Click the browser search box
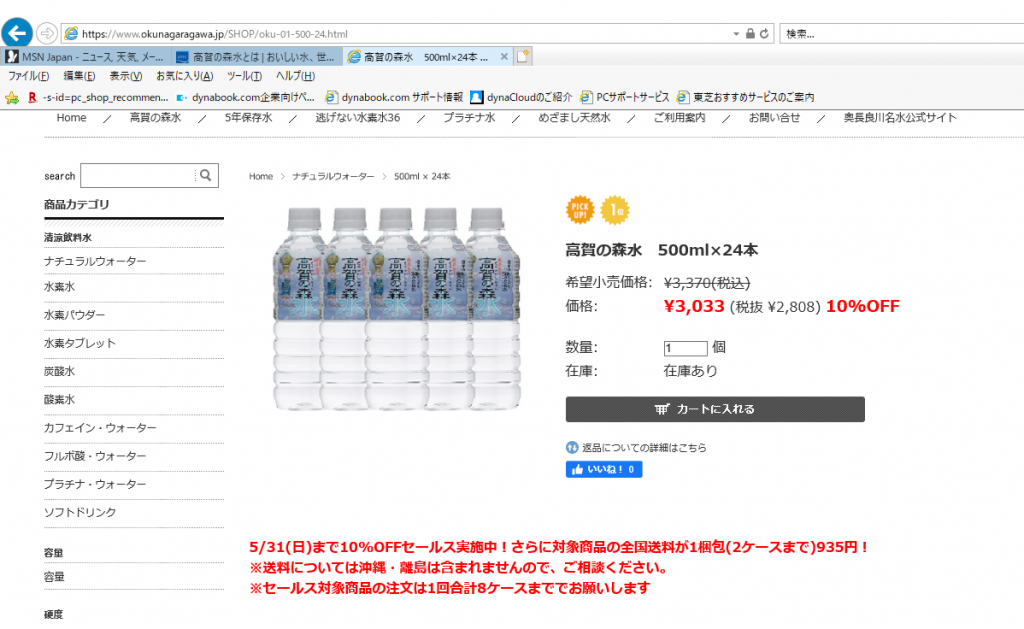This screenshot has width=1024, height=629. click(903, 33)
